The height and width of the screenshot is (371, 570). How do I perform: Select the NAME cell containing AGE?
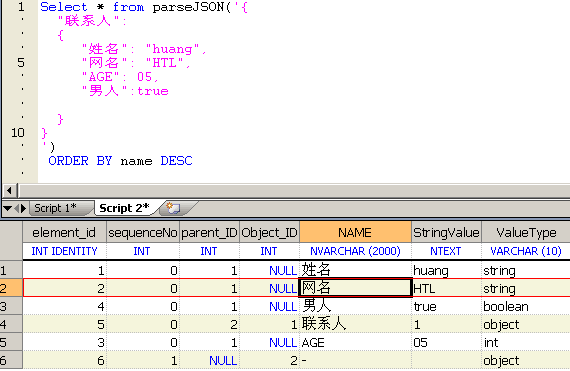click(x=355, y=342)
